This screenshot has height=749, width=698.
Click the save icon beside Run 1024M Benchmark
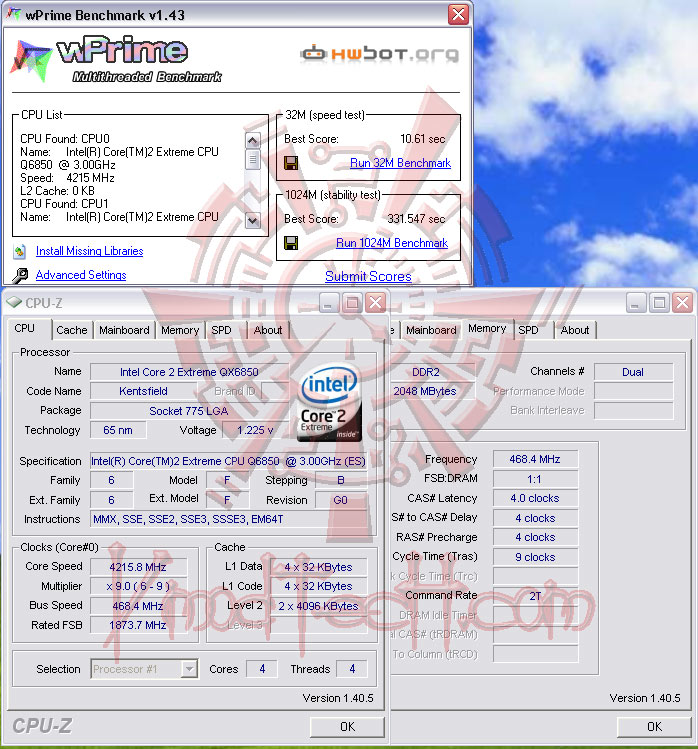coord(291,243)
